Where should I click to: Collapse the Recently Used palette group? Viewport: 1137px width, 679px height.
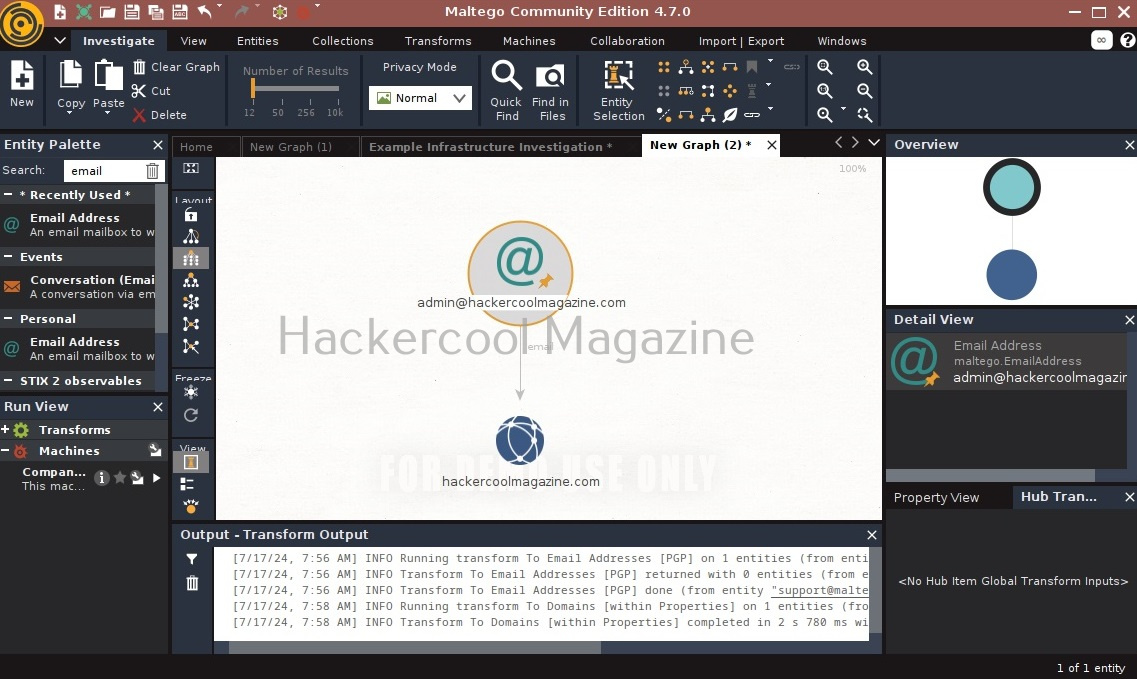pyautogui.click(x=8, y=194)
